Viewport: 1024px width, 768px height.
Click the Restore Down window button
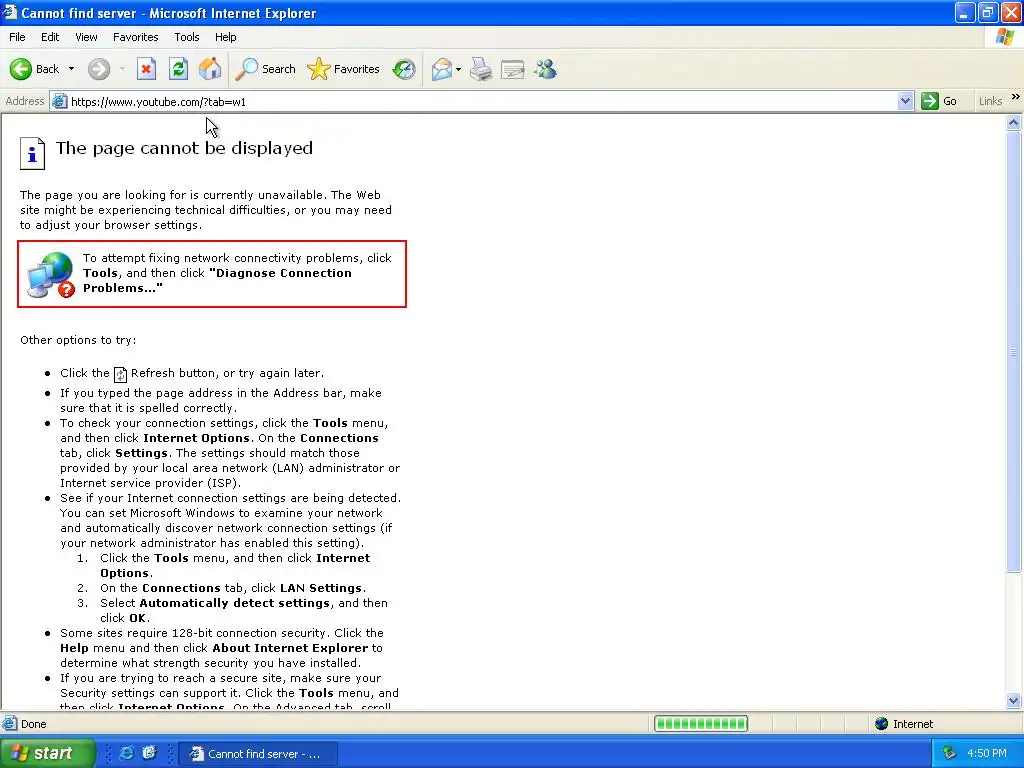tap(987, 12)
